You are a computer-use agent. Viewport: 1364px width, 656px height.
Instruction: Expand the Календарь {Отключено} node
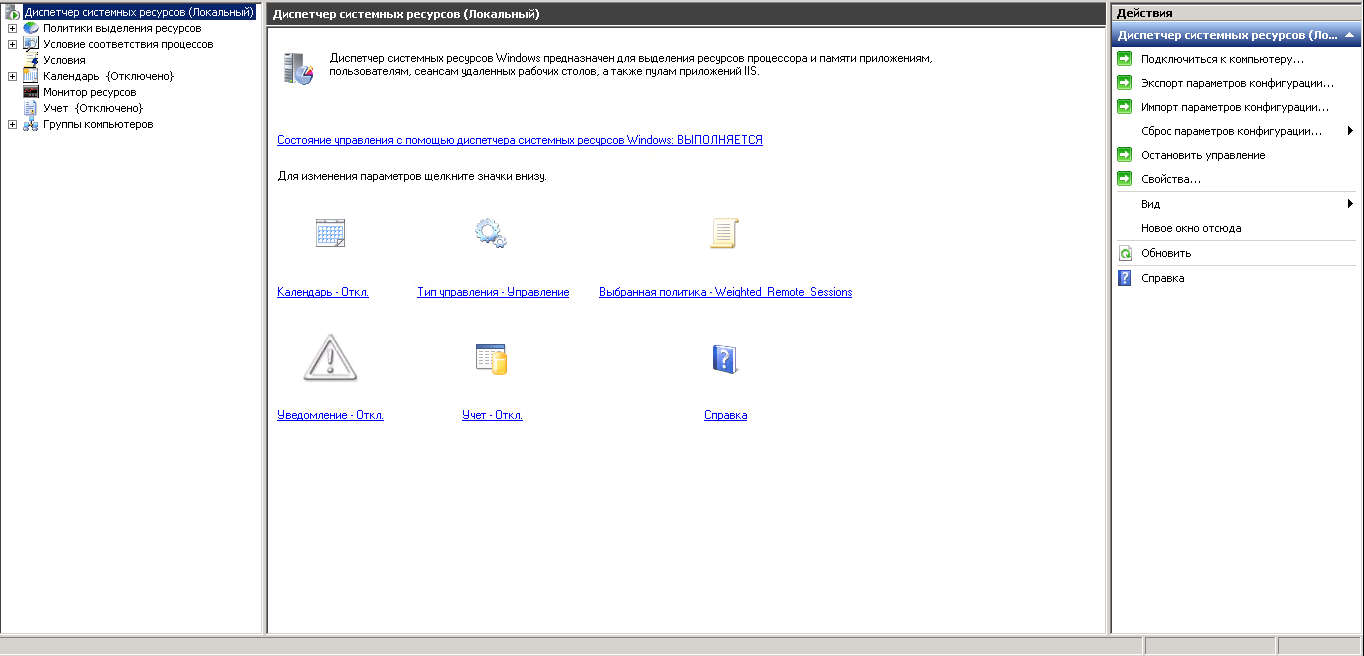(12, 76)
